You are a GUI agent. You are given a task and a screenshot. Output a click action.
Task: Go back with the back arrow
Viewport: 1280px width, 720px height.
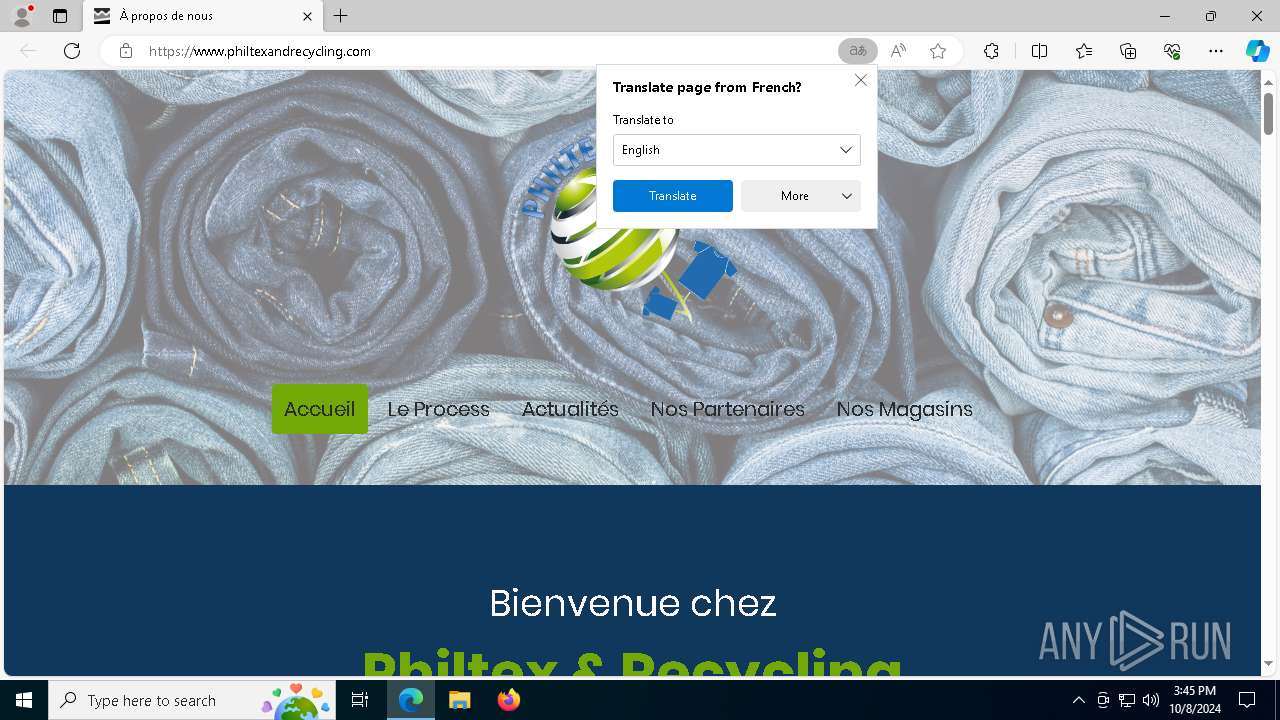28,51
